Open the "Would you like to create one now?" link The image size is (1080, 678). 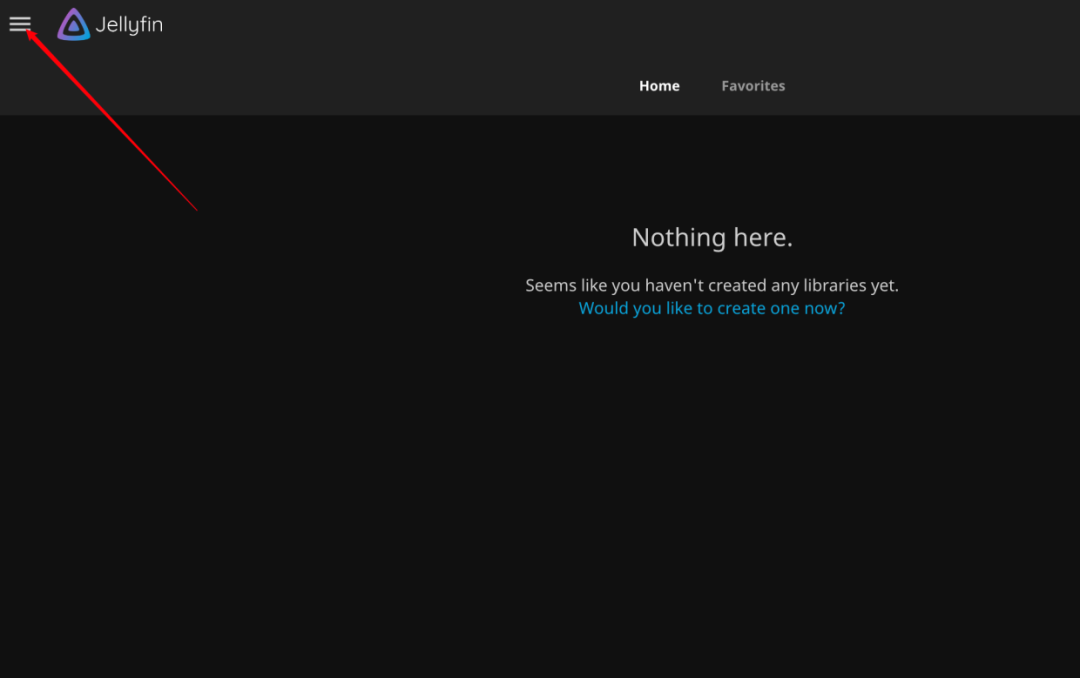712,308
